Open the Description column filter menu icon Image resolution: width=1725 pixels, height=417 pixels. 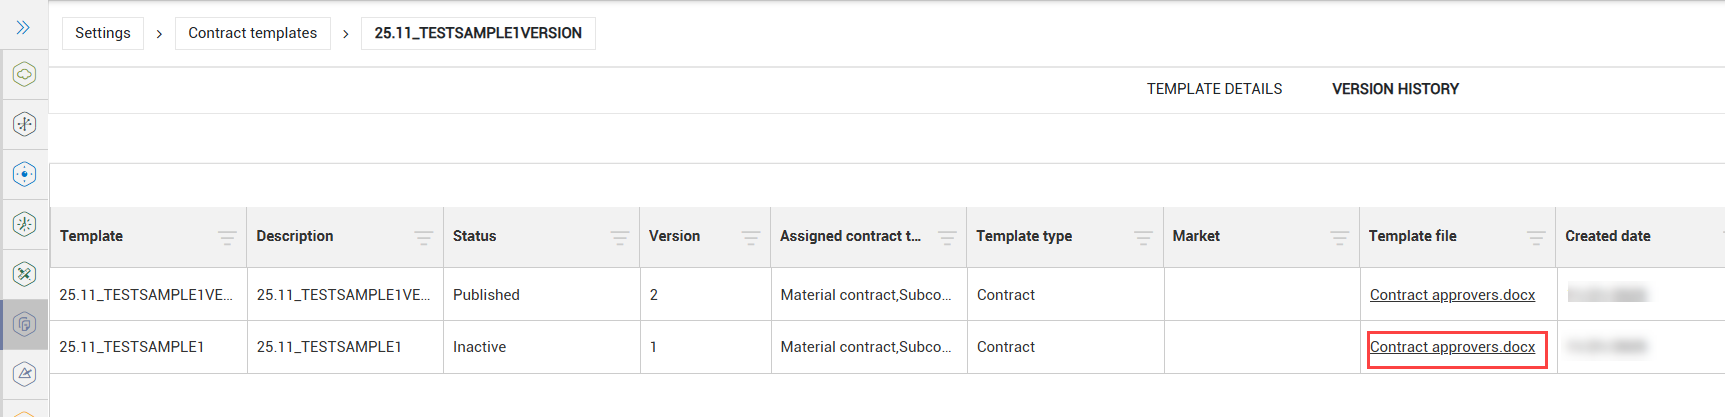424,237
